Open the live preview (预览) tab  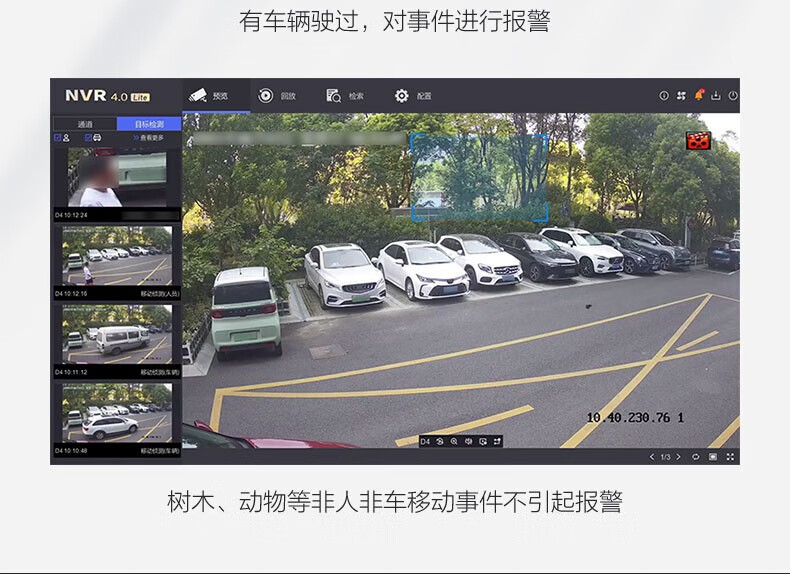[x=216, y=96]
